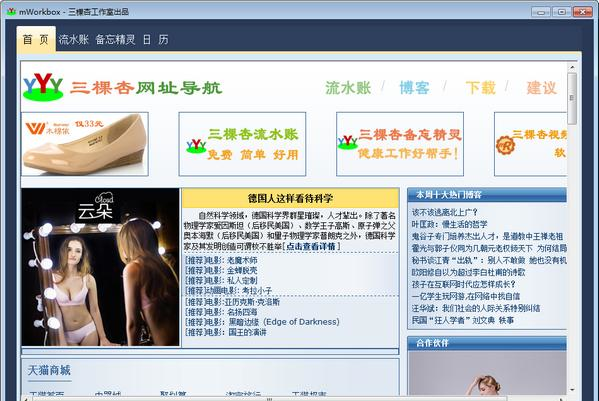Viewport: 599px width, 401px height.
Task: Open the beige shoe advertisement banner
Action: tap(85, 144)
